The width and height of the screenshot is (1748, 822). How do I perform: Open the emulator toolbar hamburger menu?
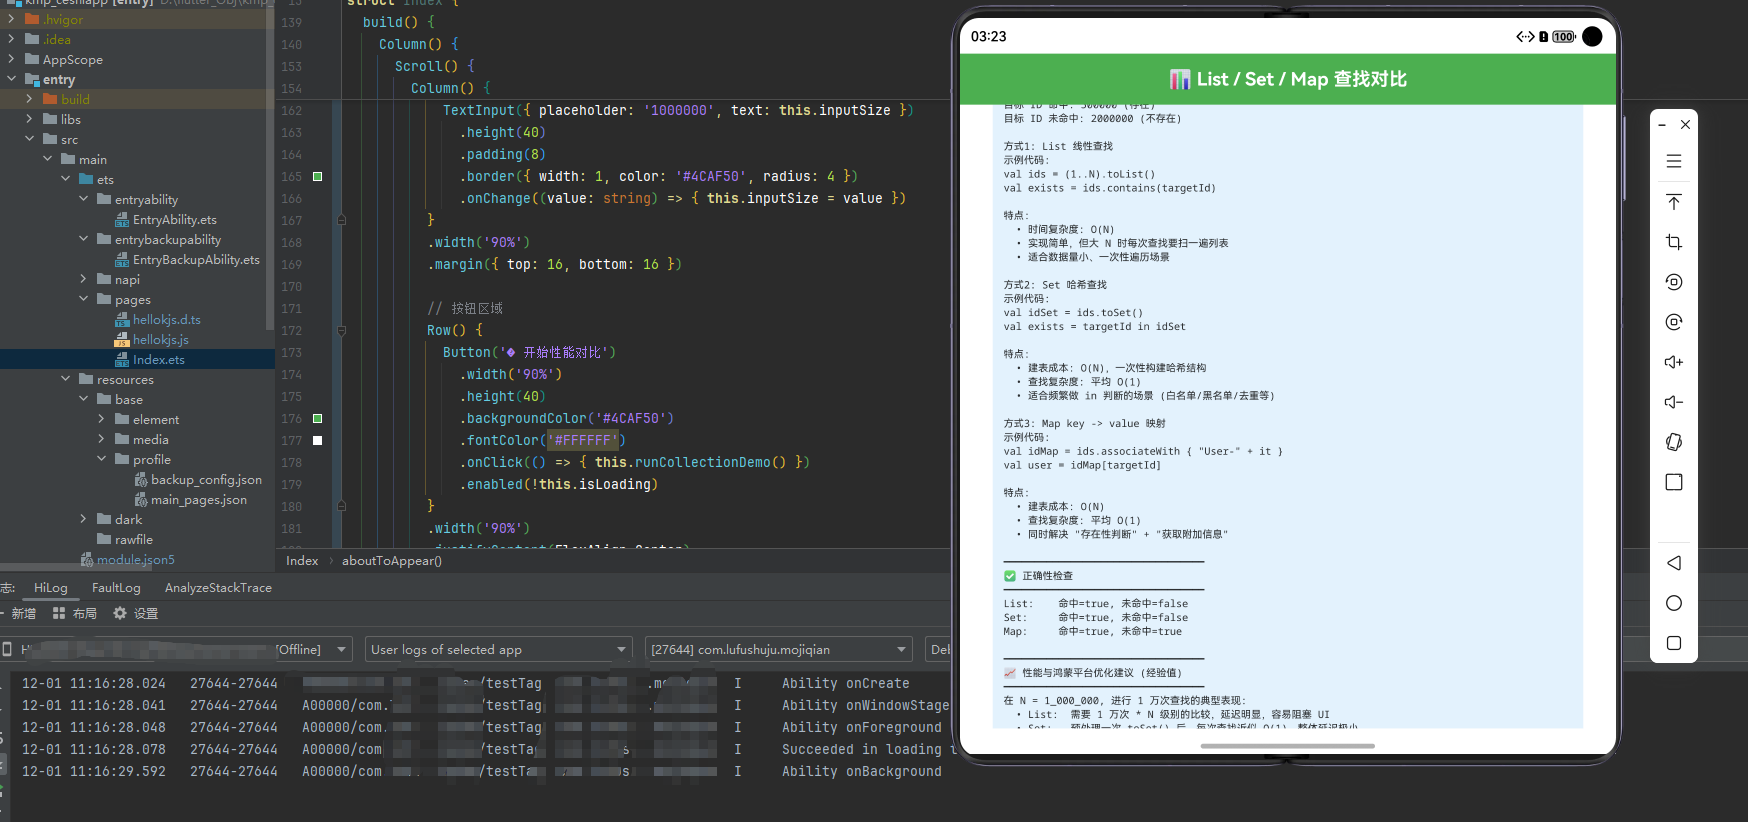(x=1674, y=161)
